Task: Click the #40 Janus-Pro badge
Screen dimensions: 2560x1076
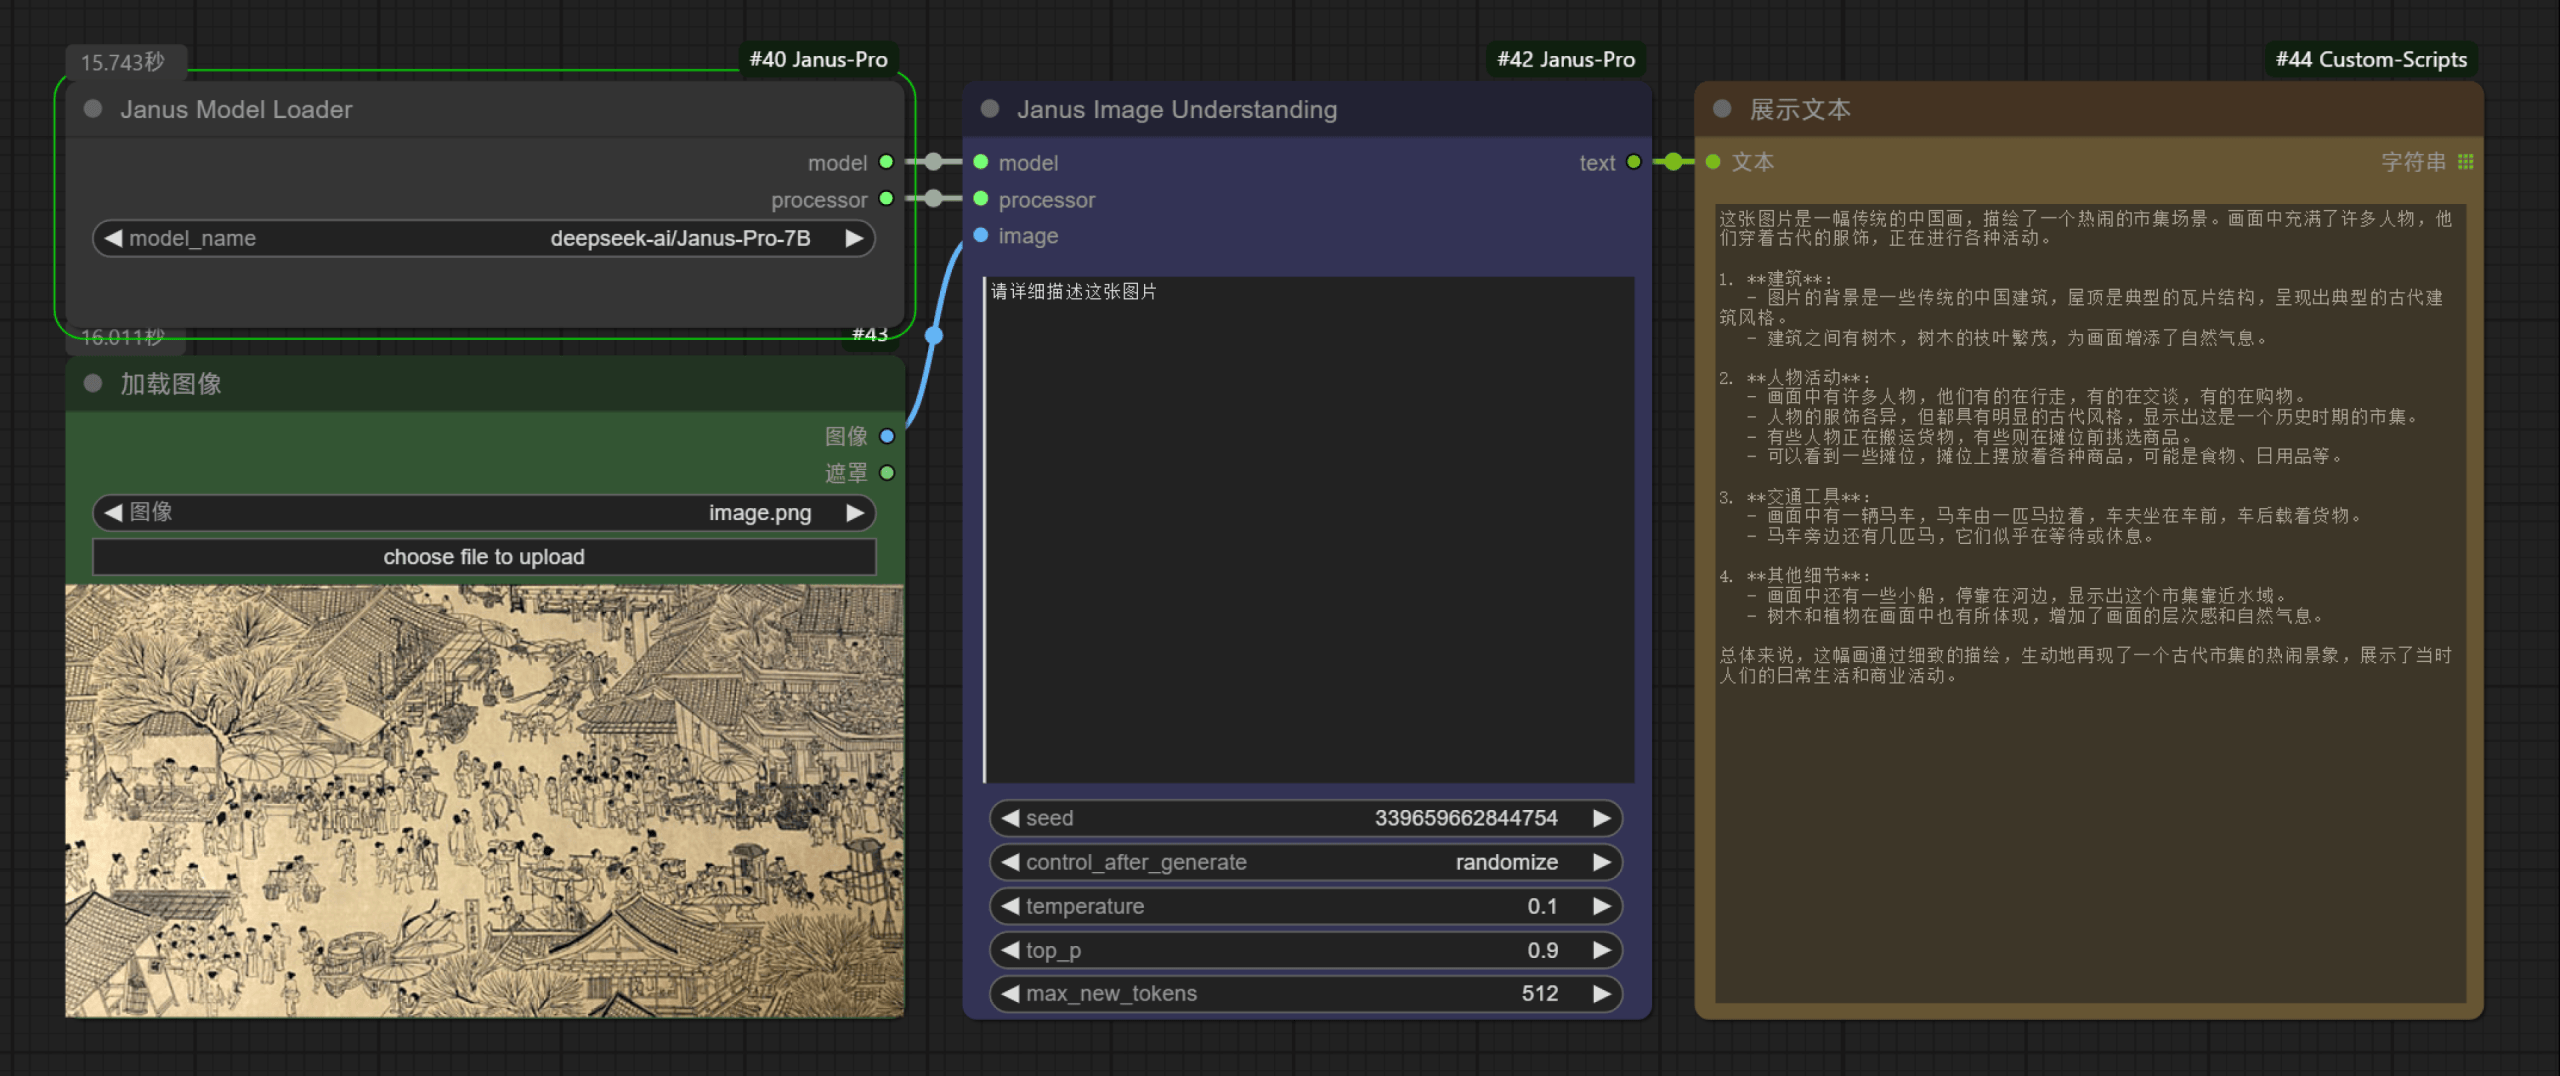Action: tap(819, 60)
